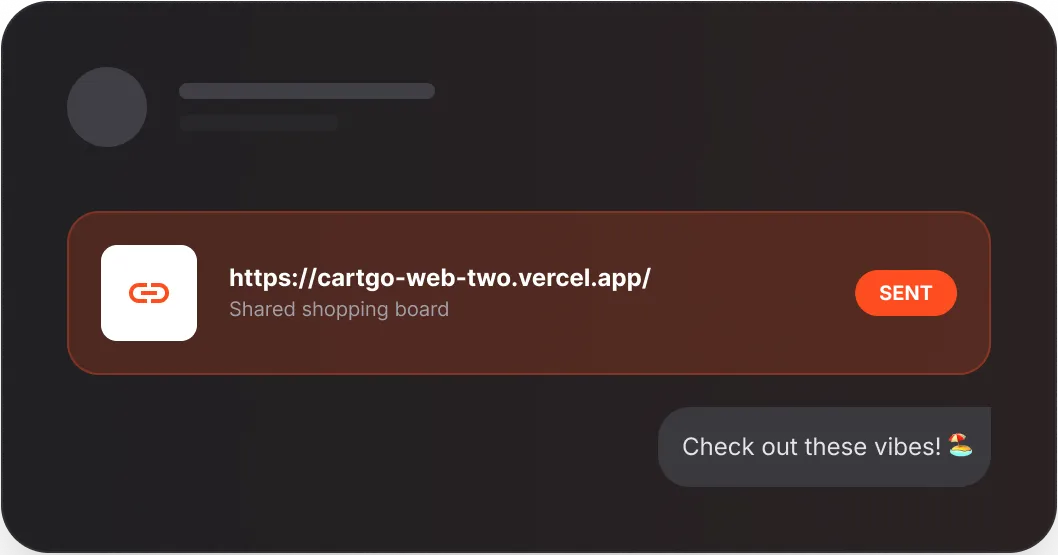Click the "Shared shopping board" subtitle
The width and height of the screenshot is (1058, 555).
coord(338,309)
